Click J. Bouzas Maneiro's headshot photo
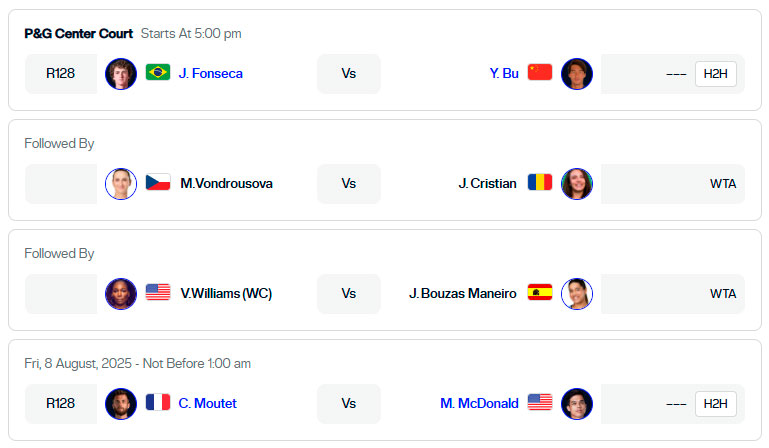769x448 pixels. pos(577,294)
